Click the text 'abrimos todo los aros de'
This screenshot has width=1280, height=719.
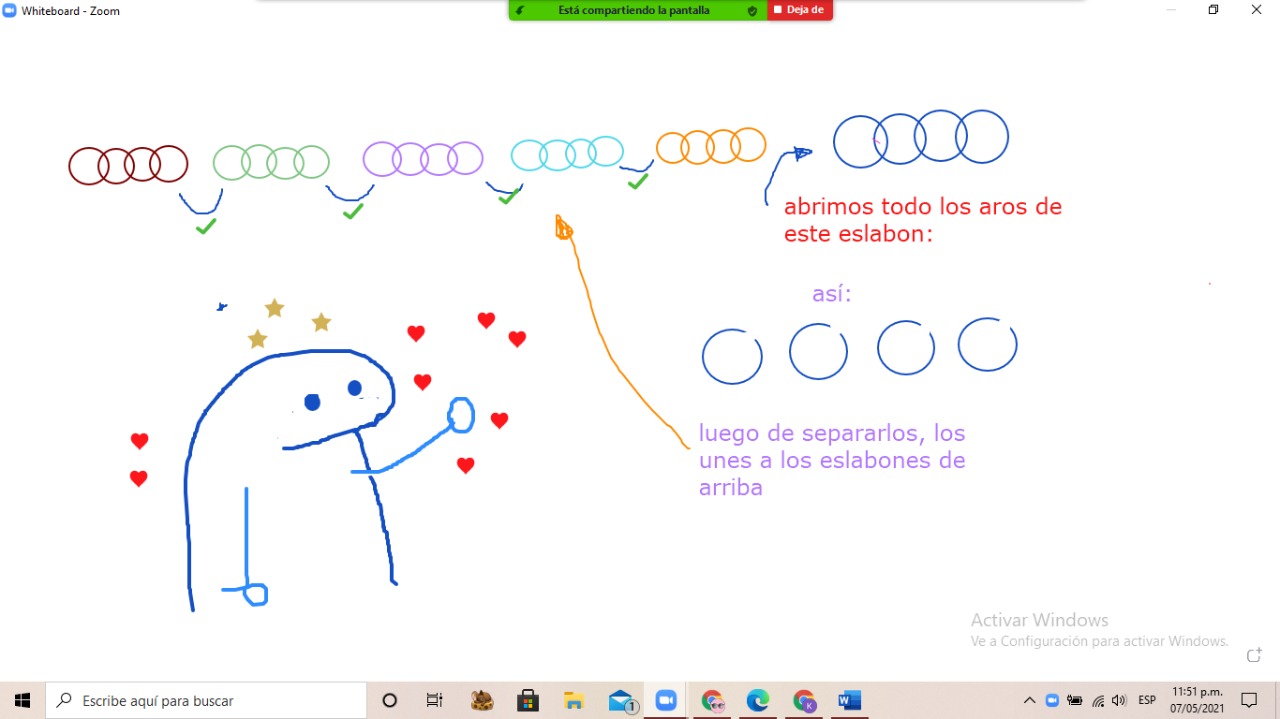(x=922, y=207)
